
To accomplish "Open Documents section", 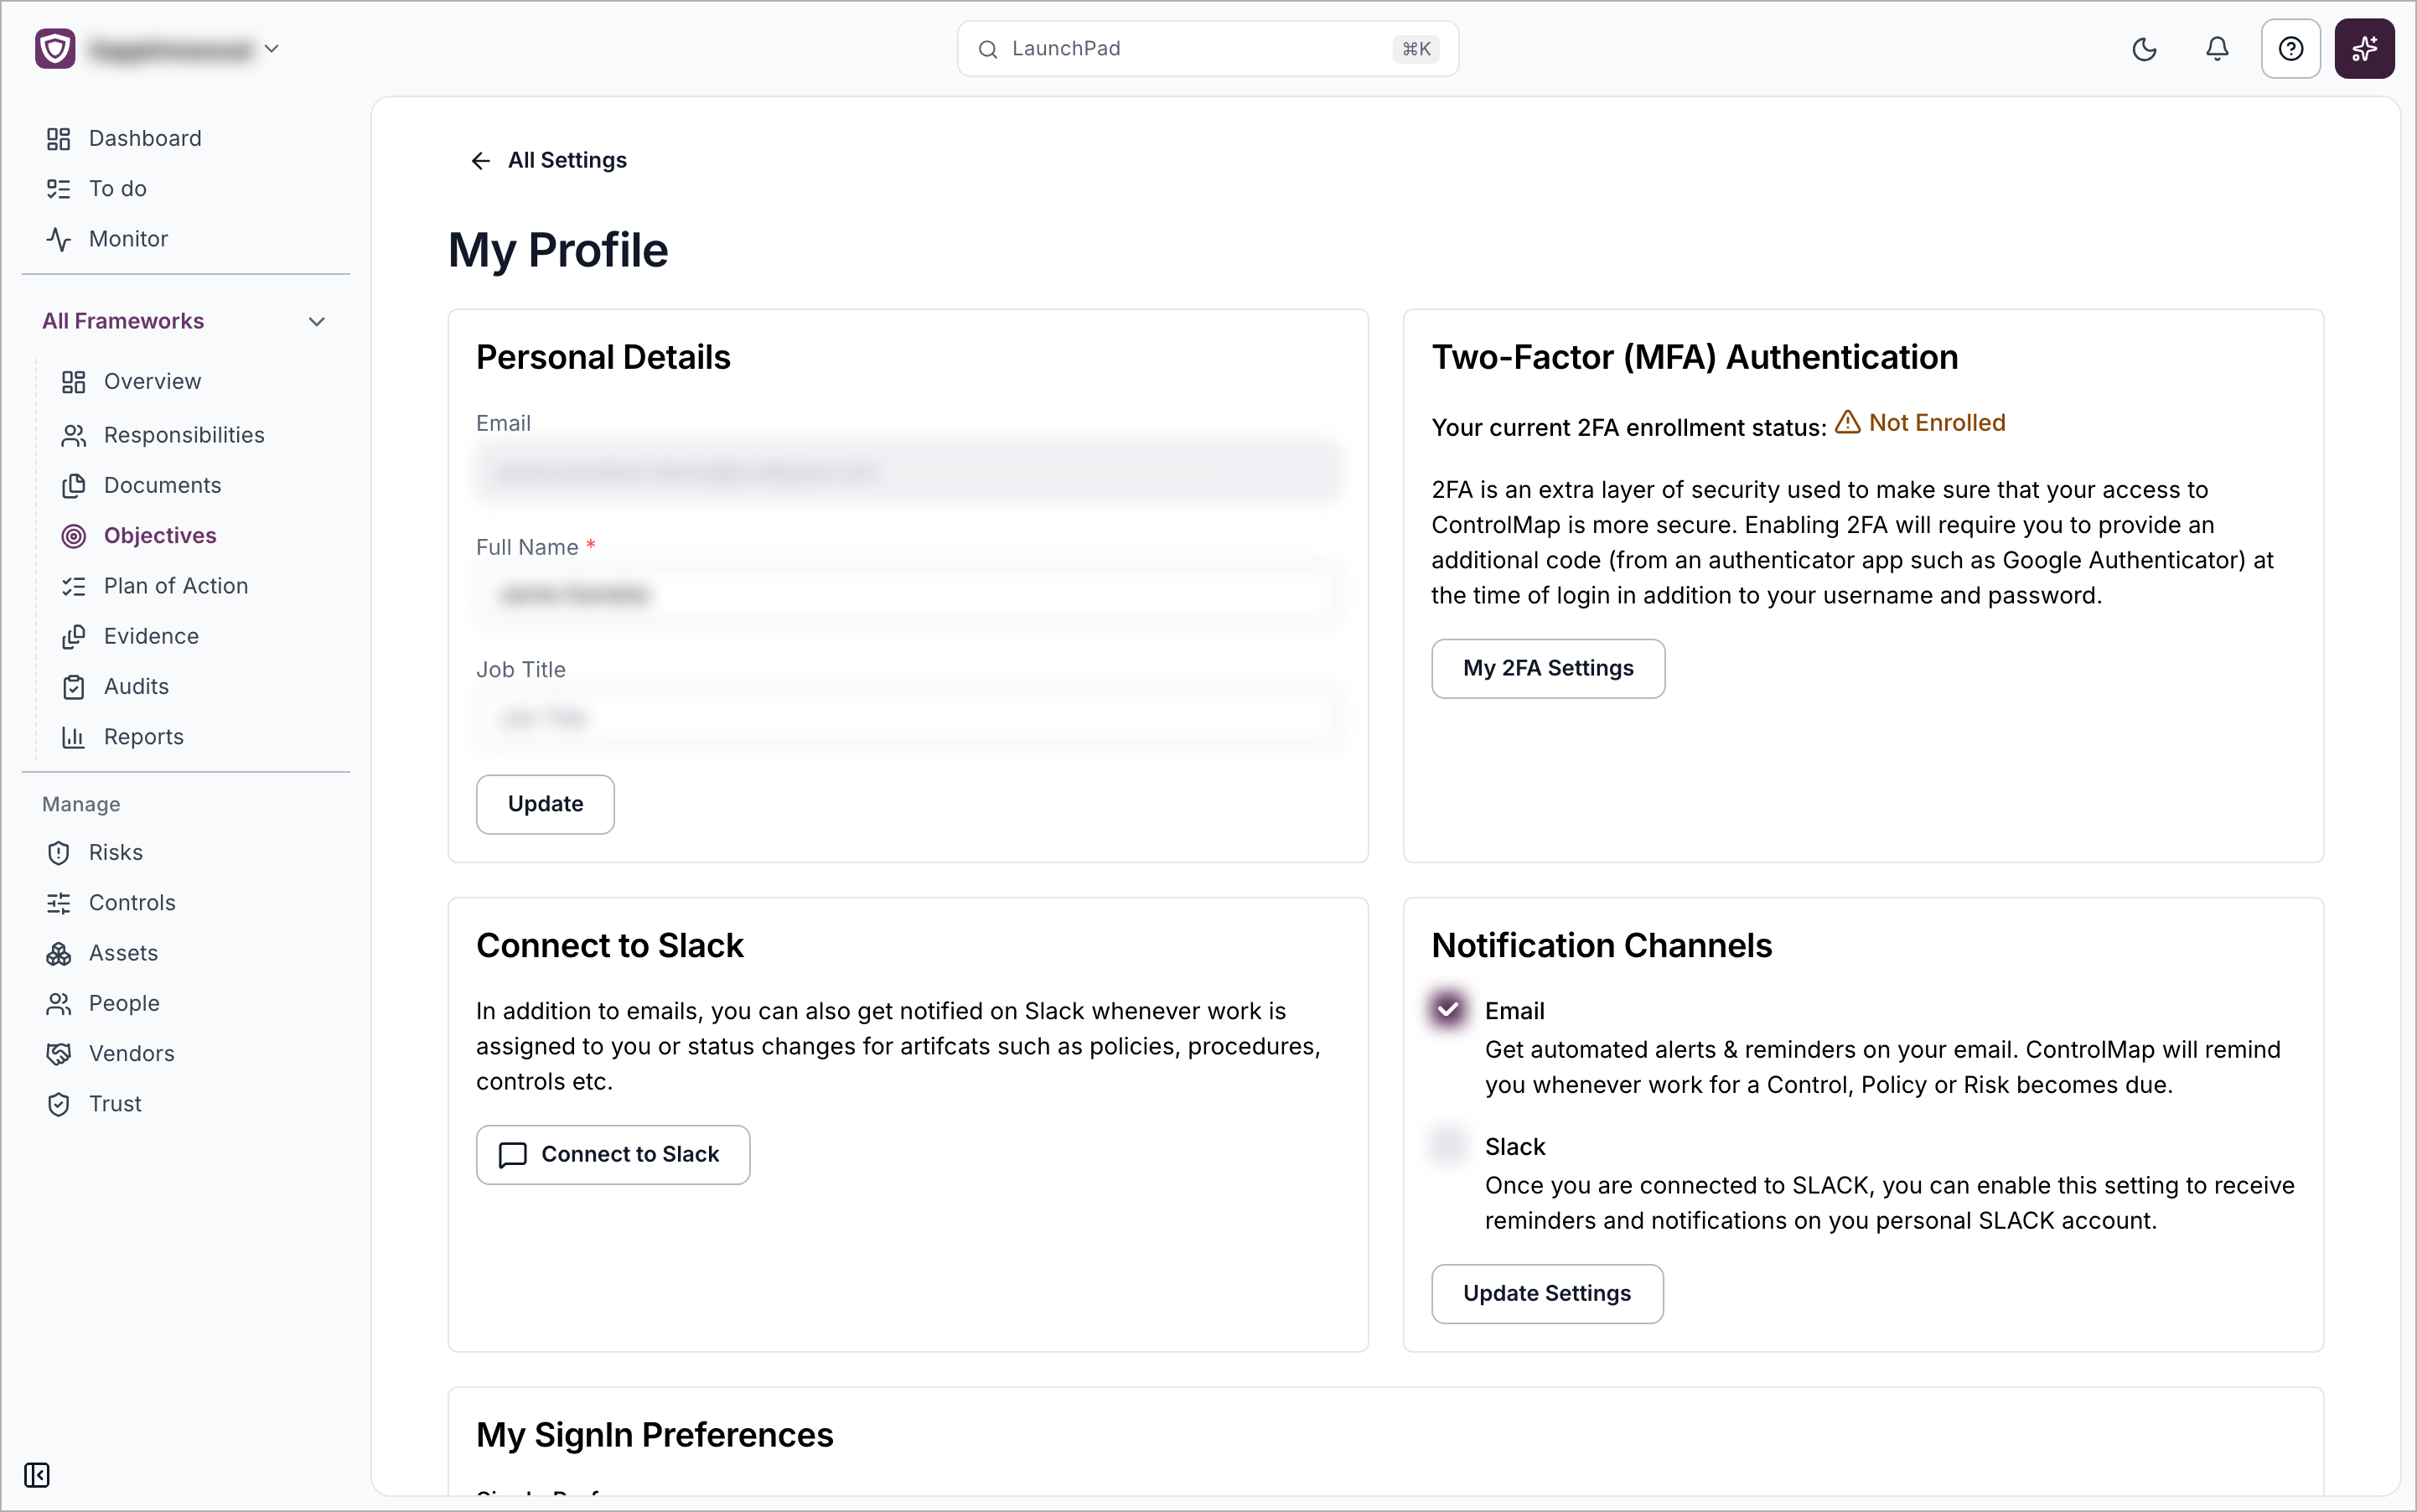I will pyautogui.click(x=162, y=485).
